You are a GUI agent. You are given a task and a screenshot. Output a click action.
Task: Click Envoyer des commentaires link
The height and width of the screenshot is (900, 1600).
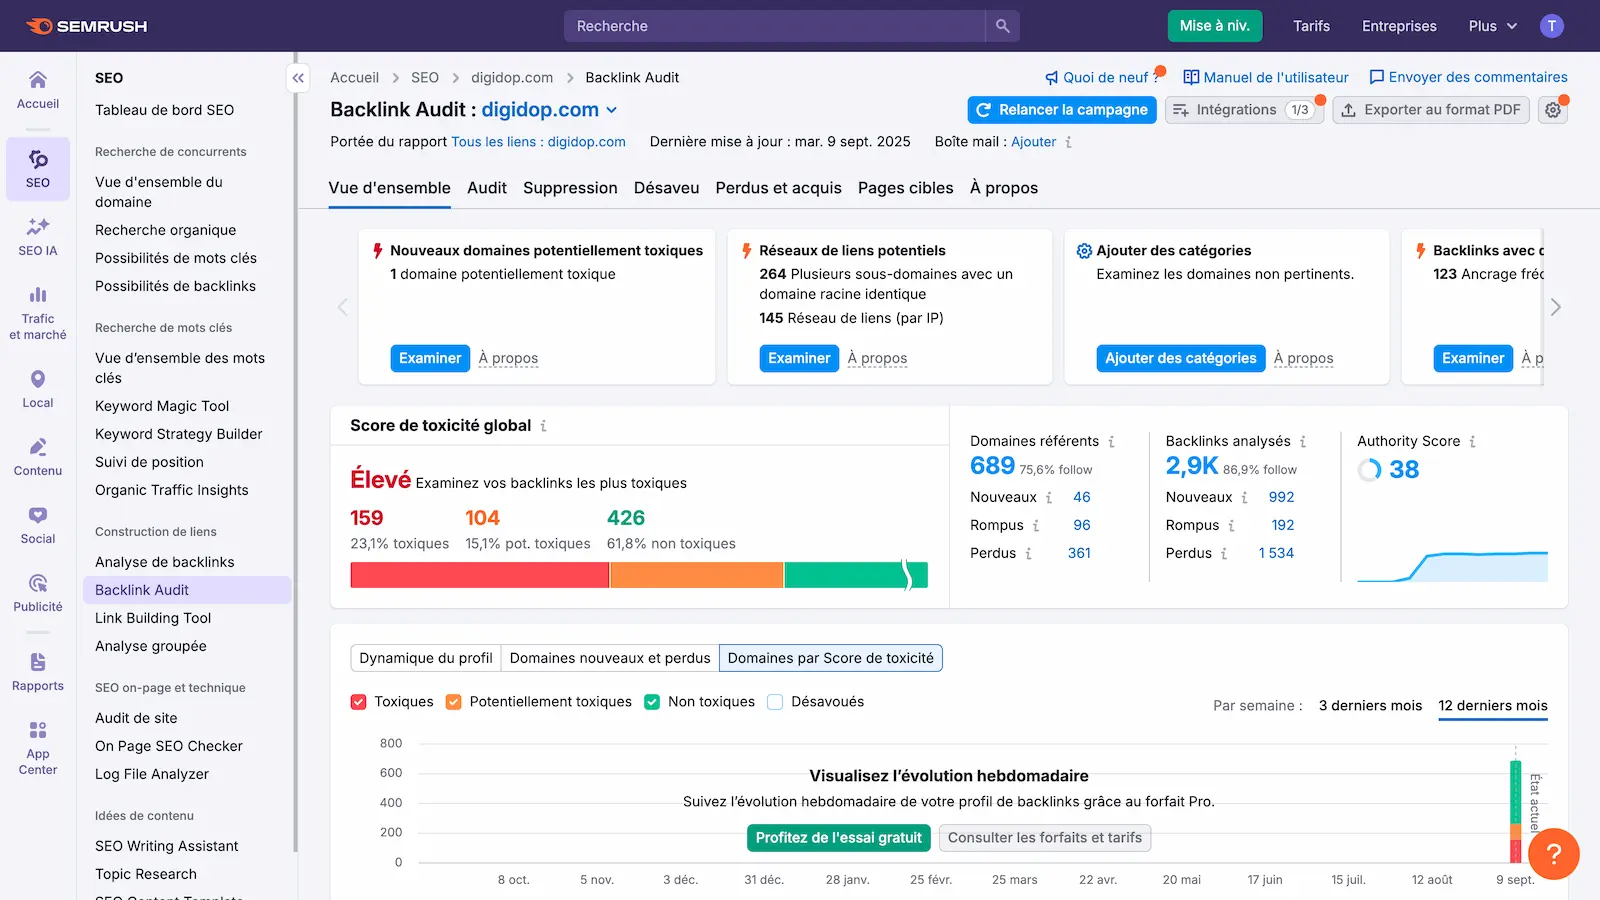coord(1468,77)
